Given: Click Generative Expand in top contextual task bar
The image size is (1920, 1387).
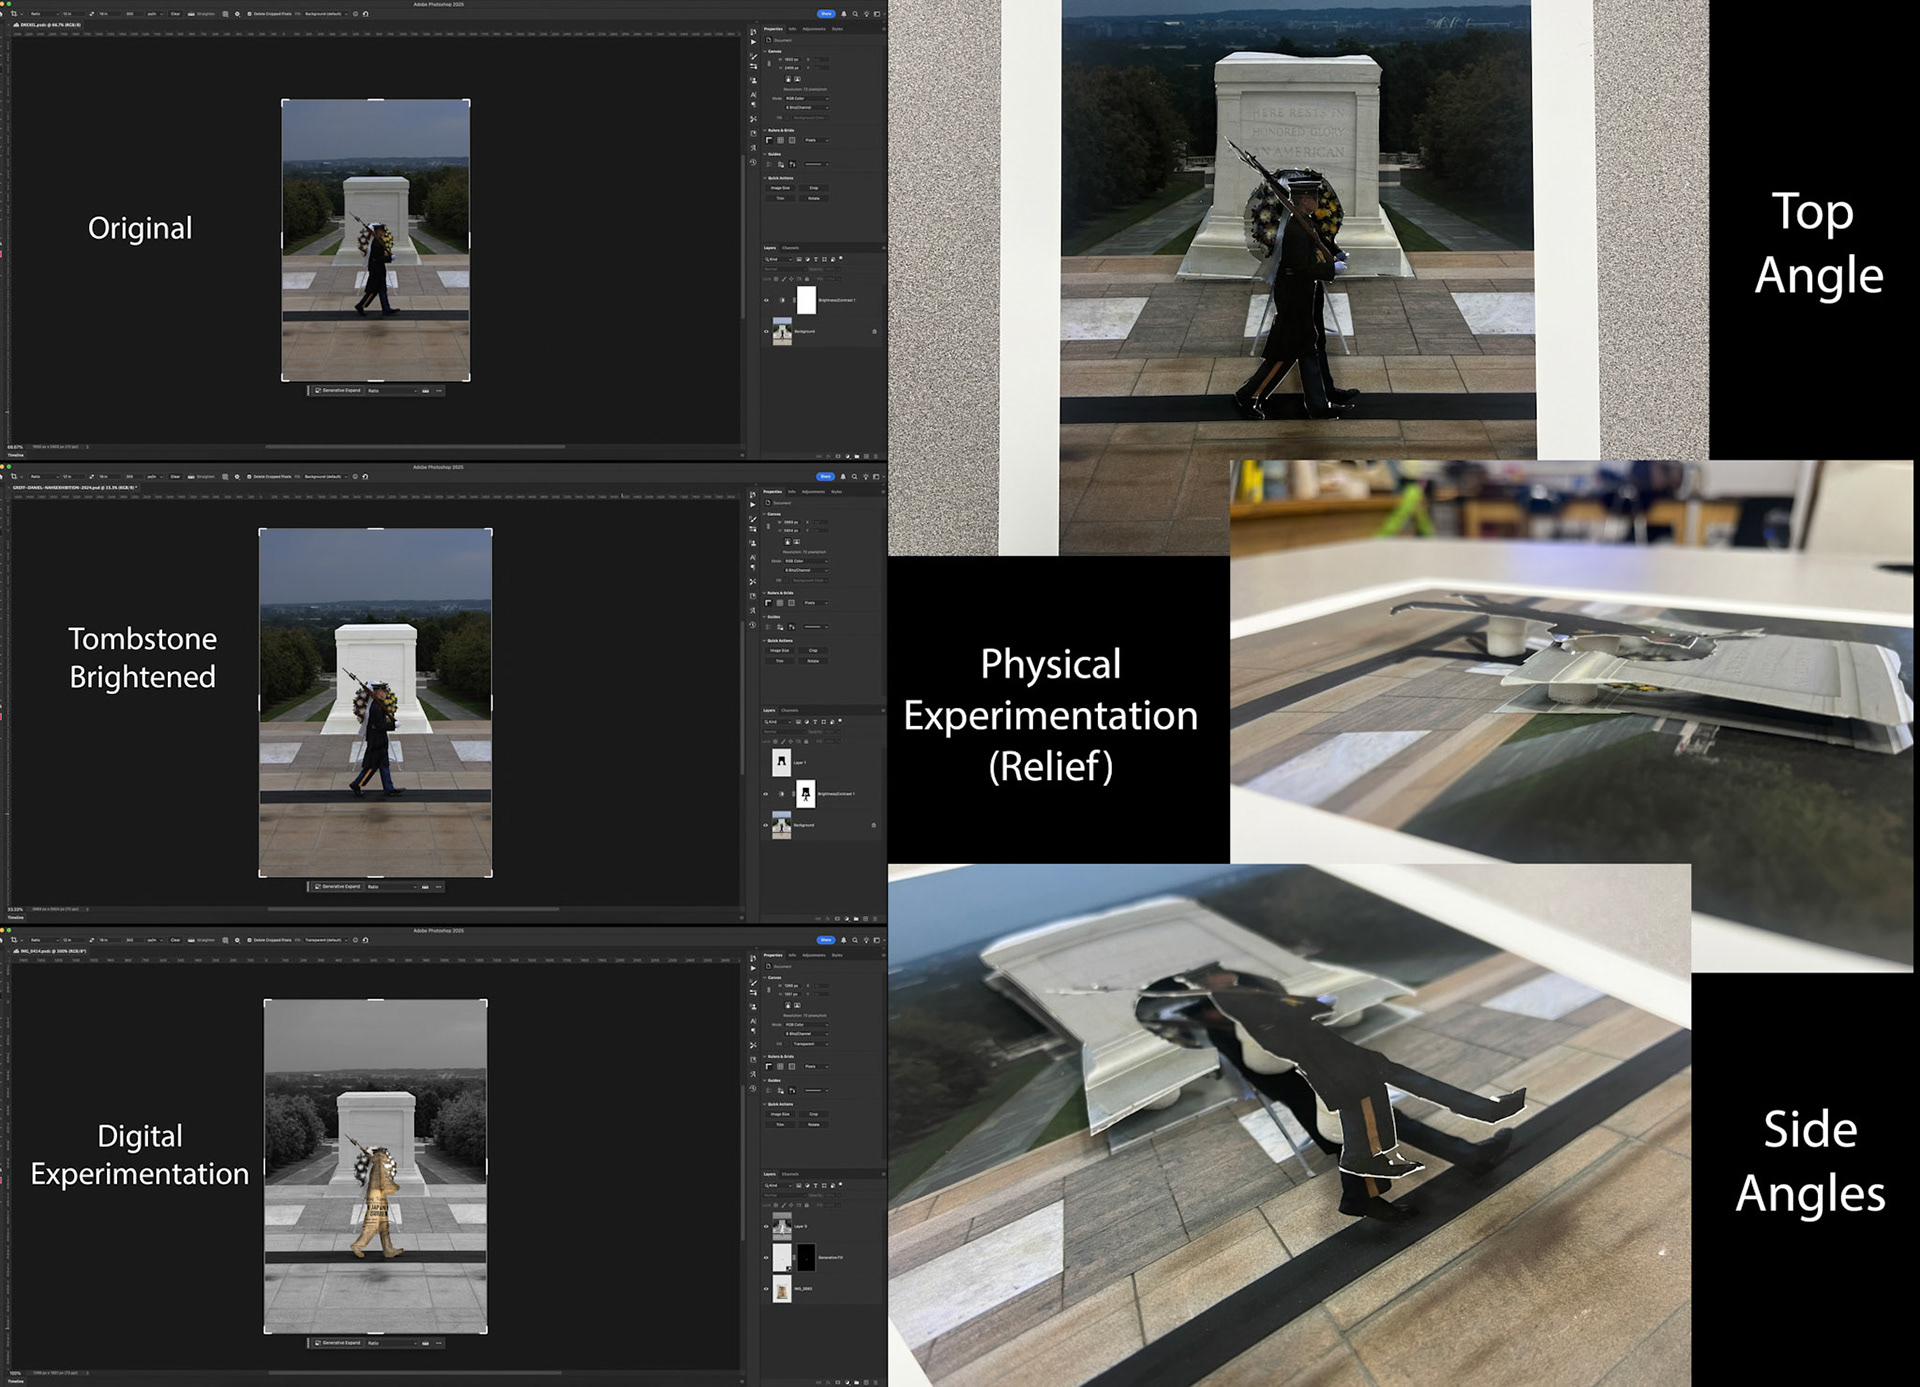Looking at the screenshot, I should 338,391.
